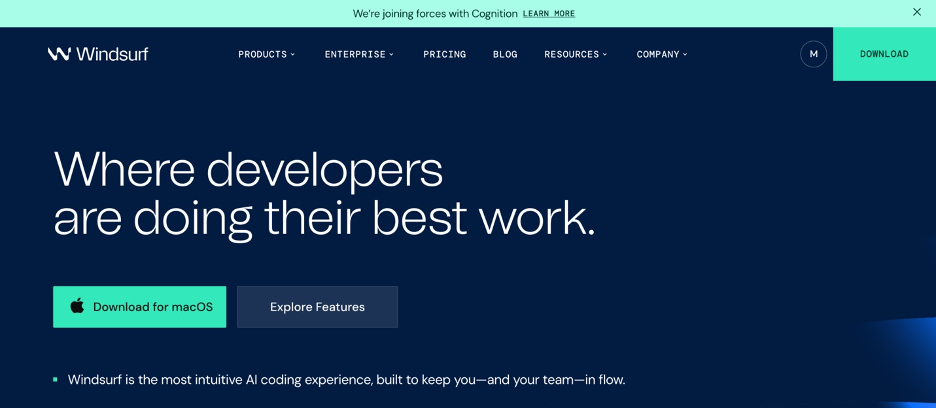This screenshot has width=936, height=408.
Task: Dismiss the Cognition announcement banner
Action: pos(916,13)
